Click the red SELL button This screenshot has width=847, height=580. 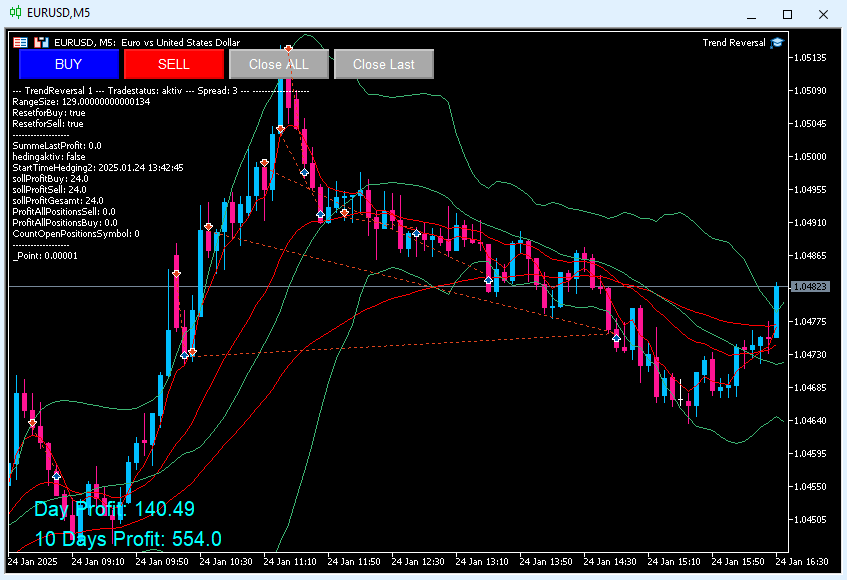click(x=174, y=64)
